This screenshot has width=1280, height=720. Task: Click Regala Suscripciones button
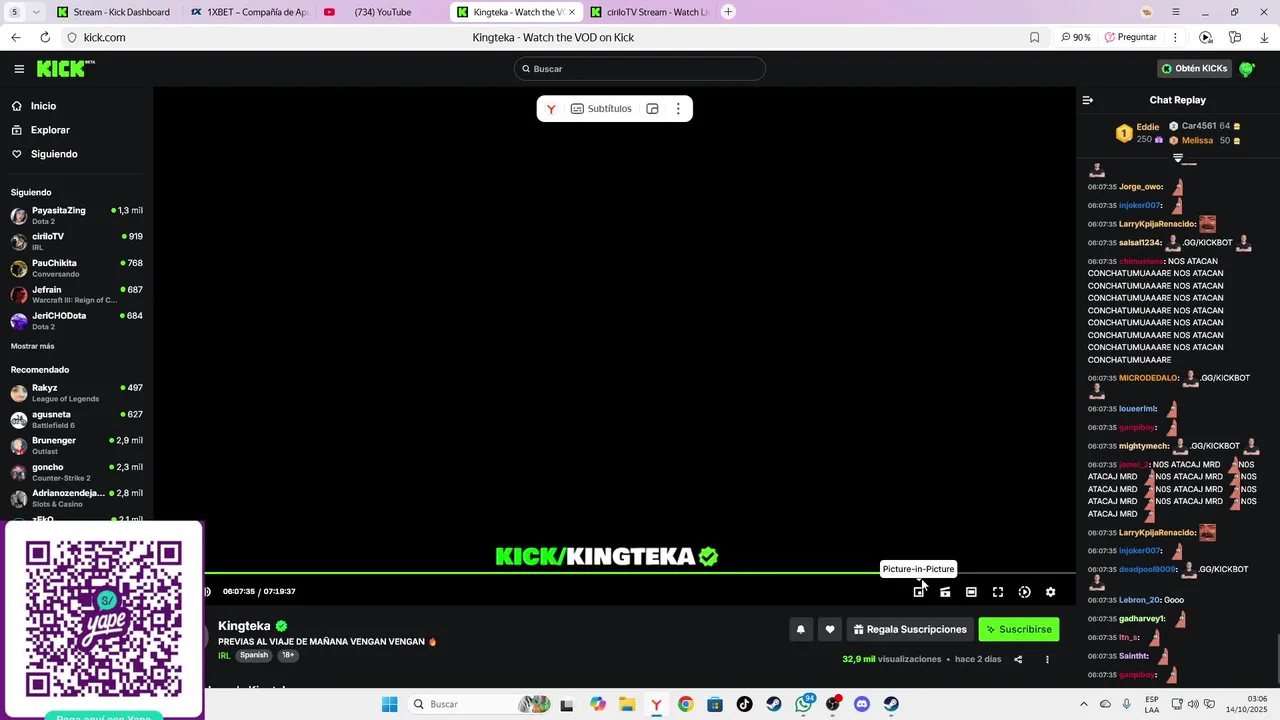[910, 629]
